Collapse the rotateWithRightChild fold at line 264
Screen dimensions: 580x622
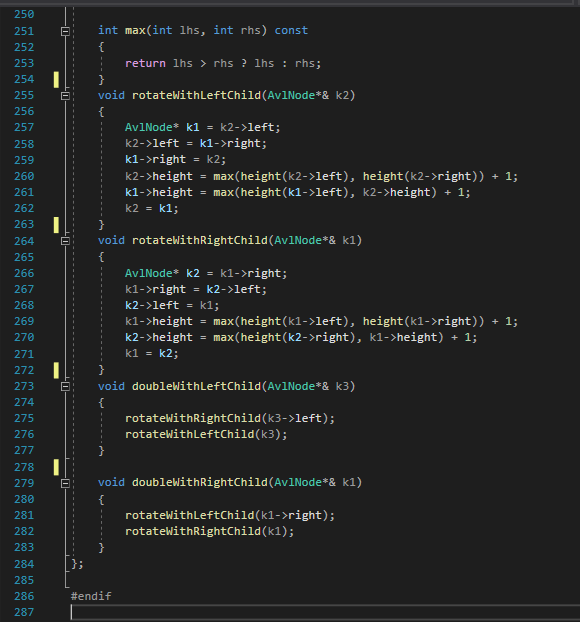point(65,241)
